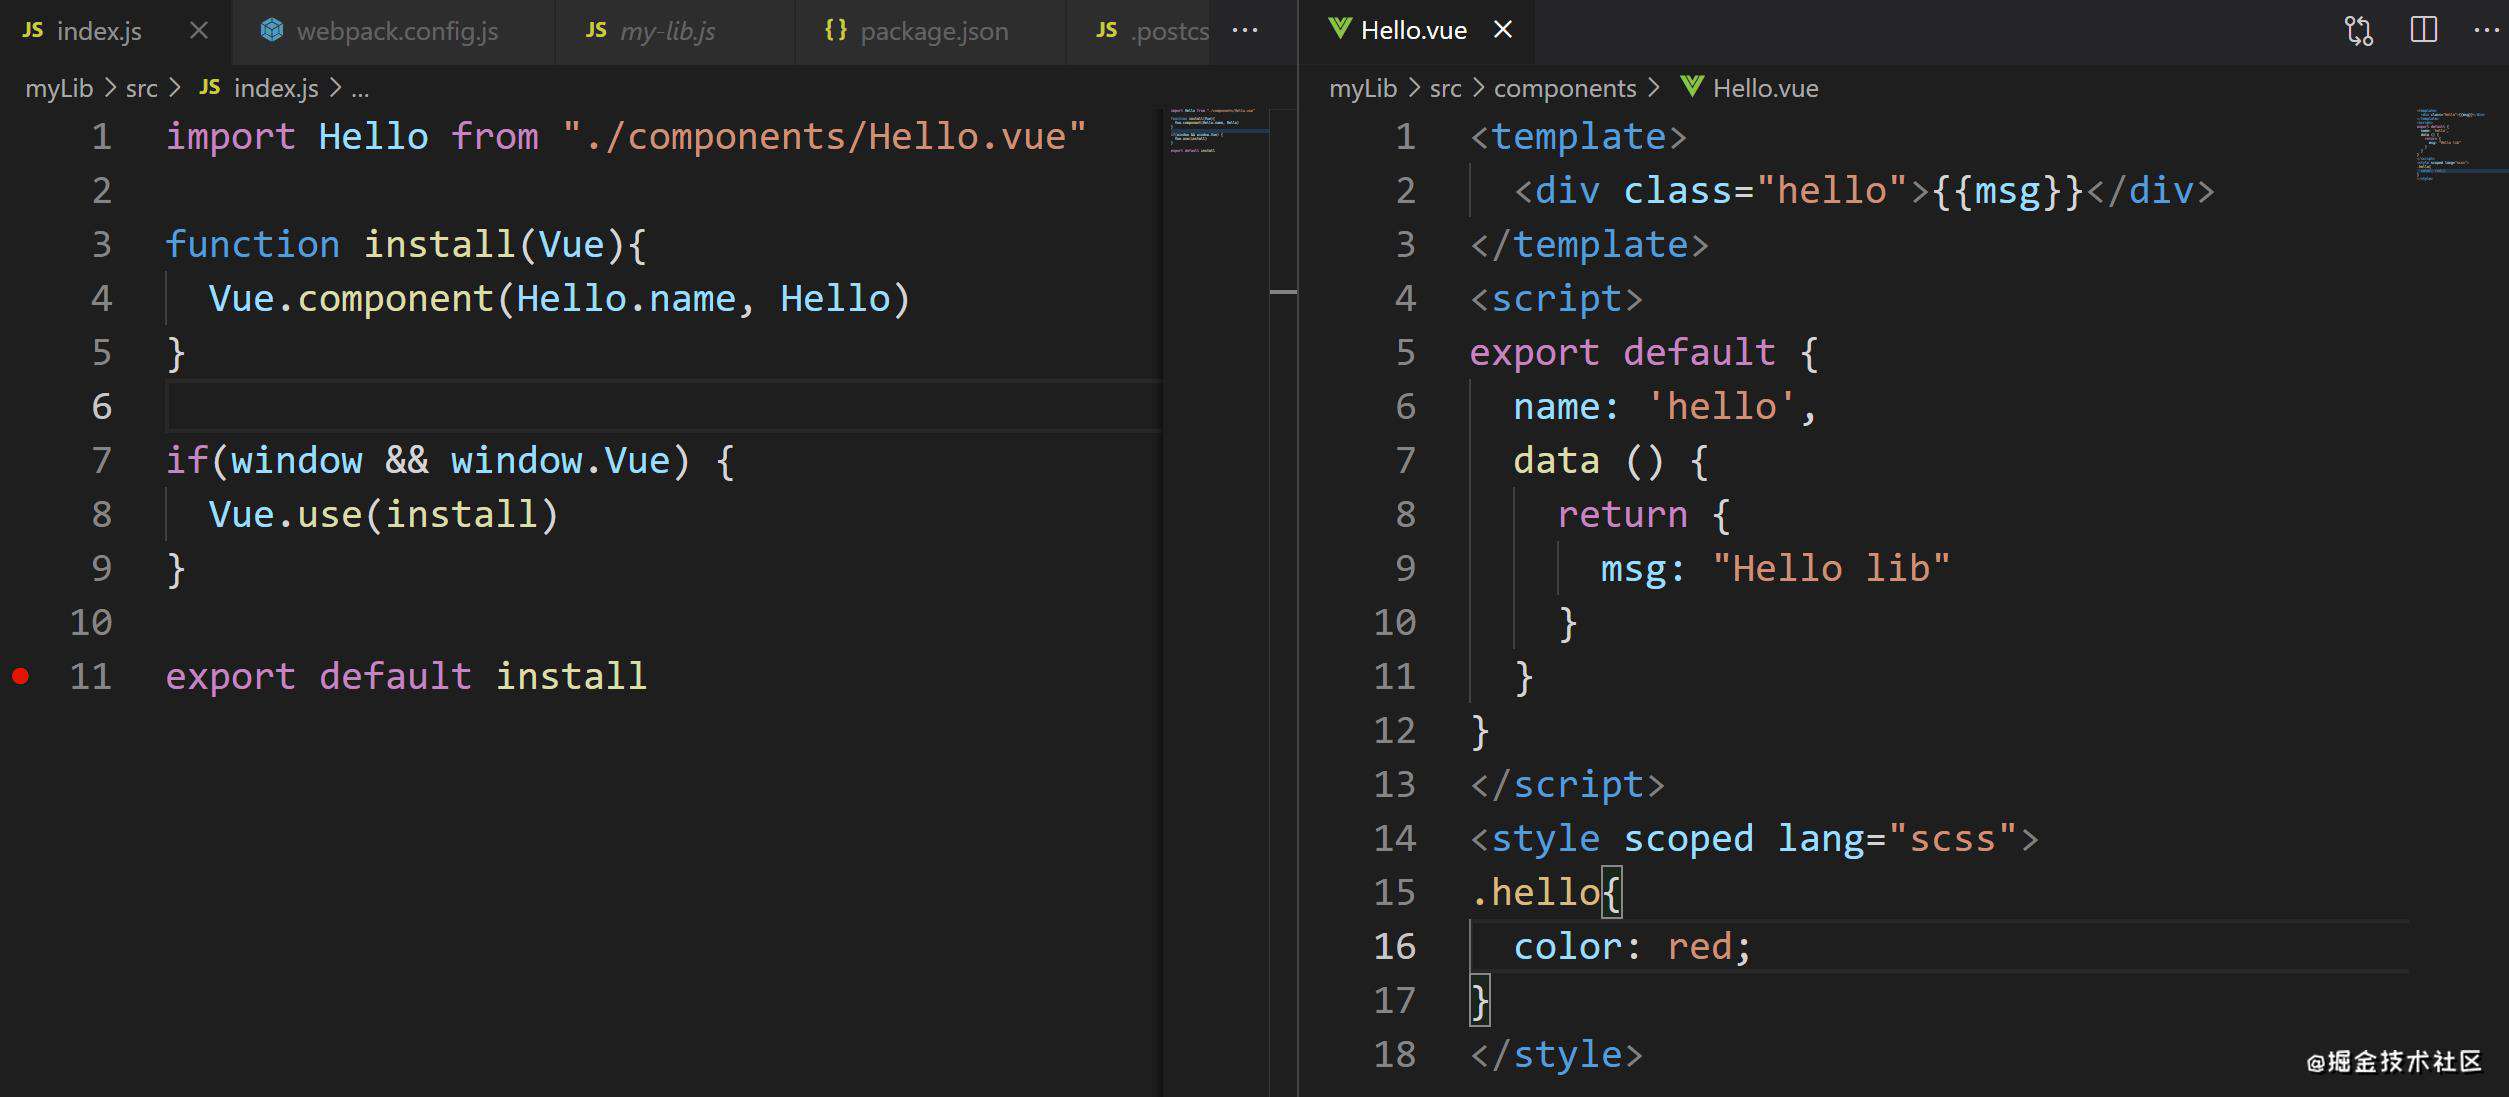
Task: Select the Hello.vue tab
Action: [x=1415, y=31]
